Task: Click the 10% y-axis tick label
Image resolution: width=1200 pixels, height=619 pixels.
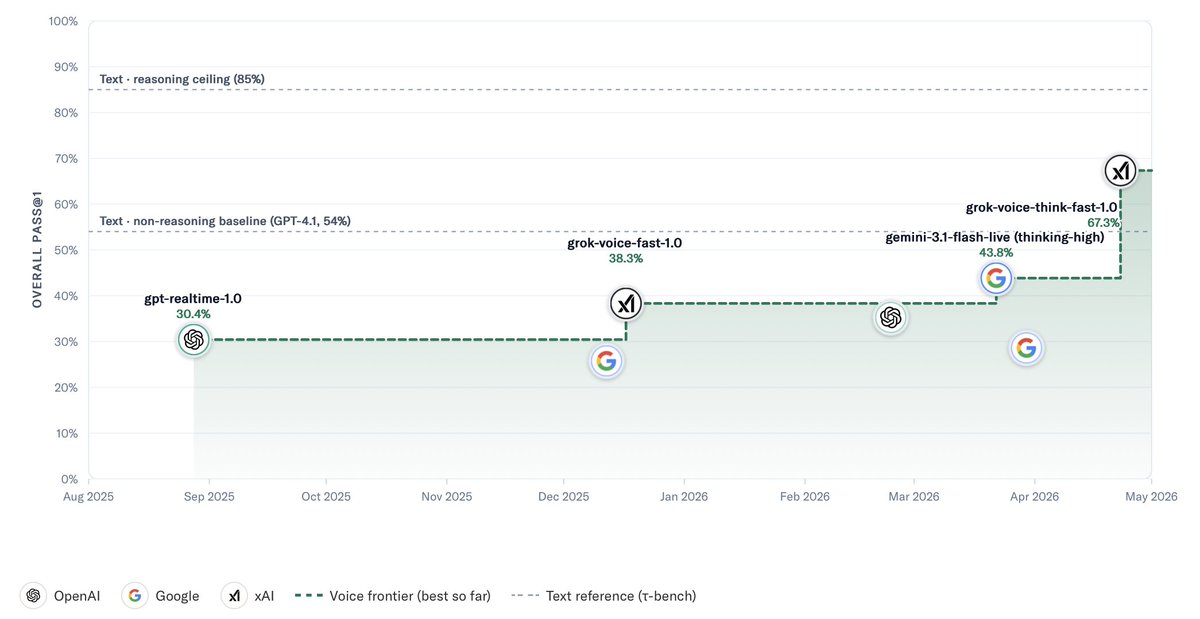Action: pyautogui.click(x=66, y=434)
